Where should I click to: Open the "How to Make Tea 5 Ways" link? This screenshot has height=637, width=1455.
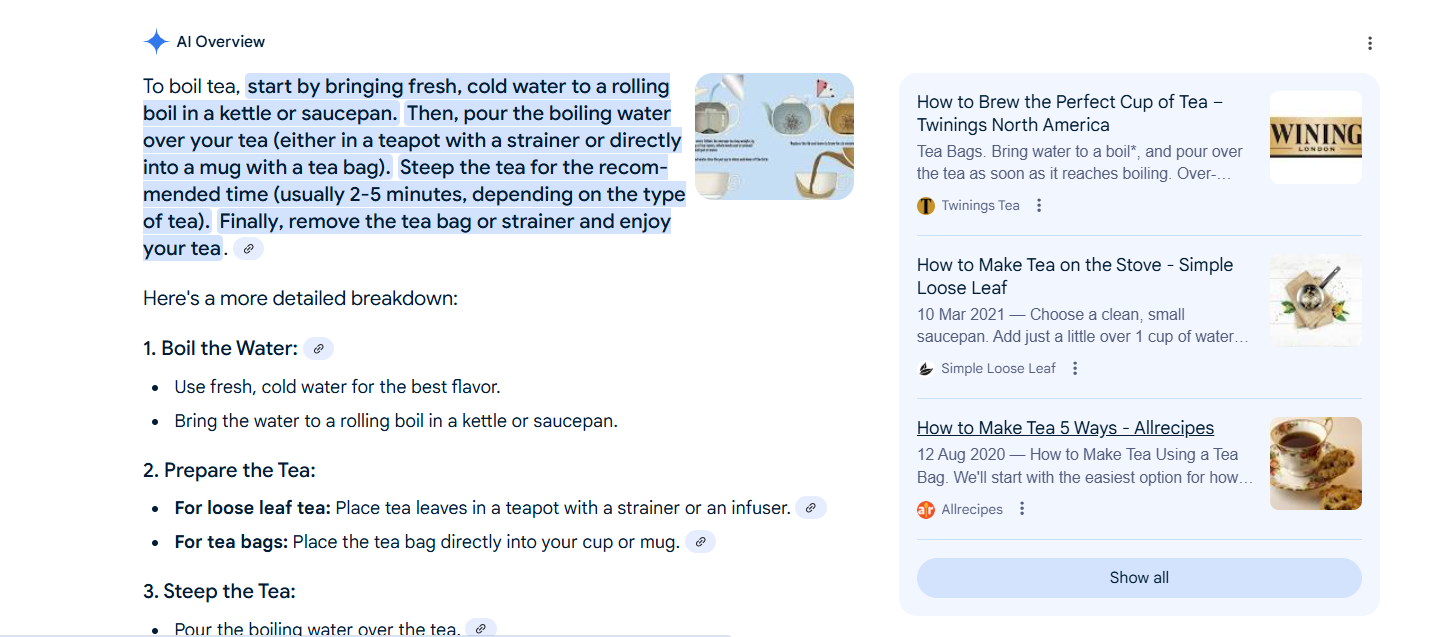point(1065,427)
